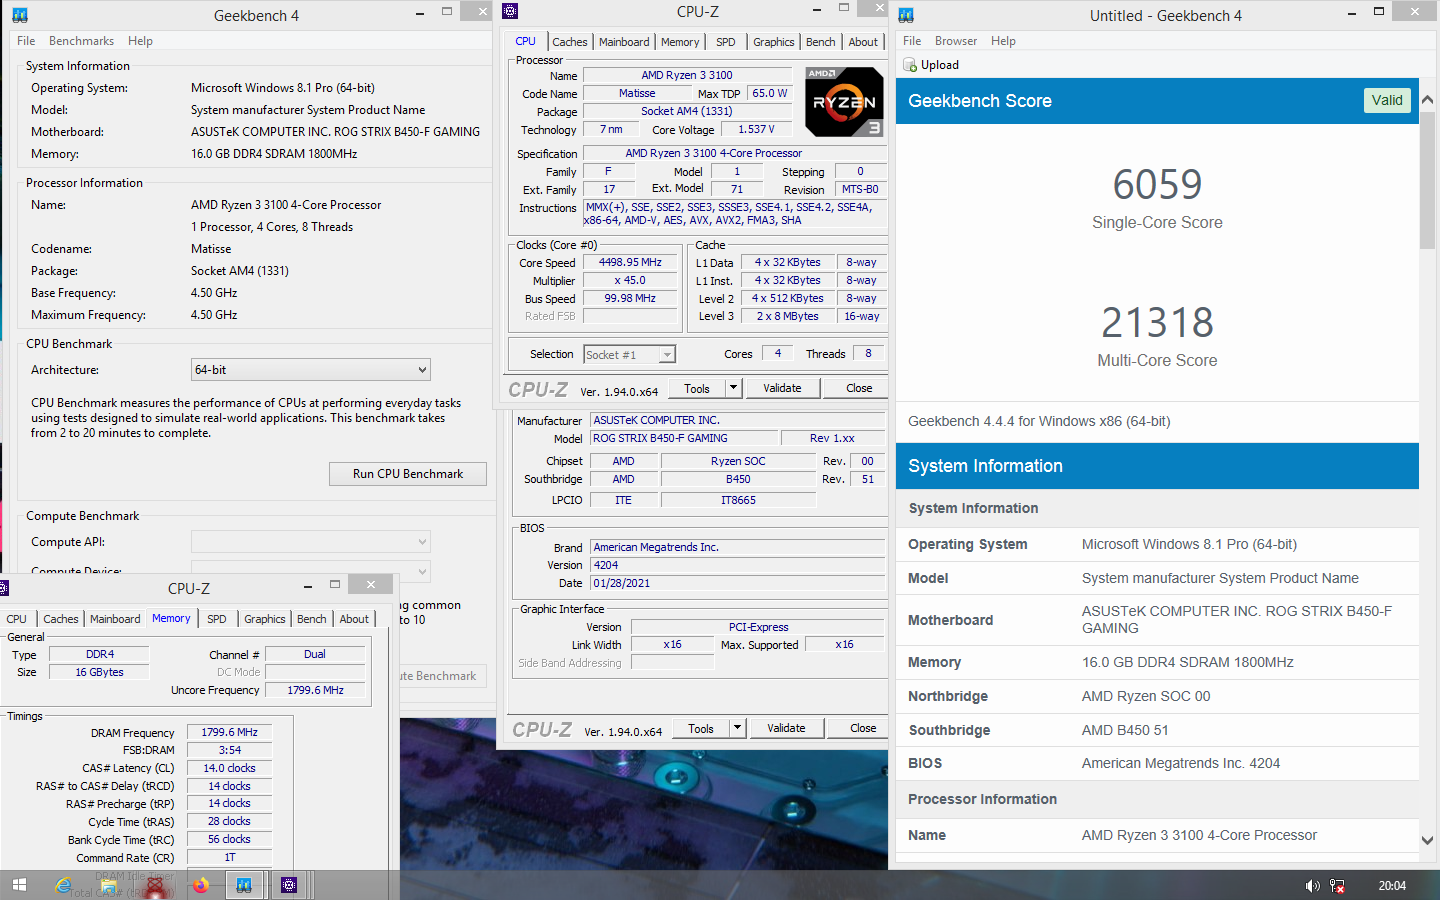Click the Multiplier x 45.0 field
1440x900 pixels.
(630, 281)
